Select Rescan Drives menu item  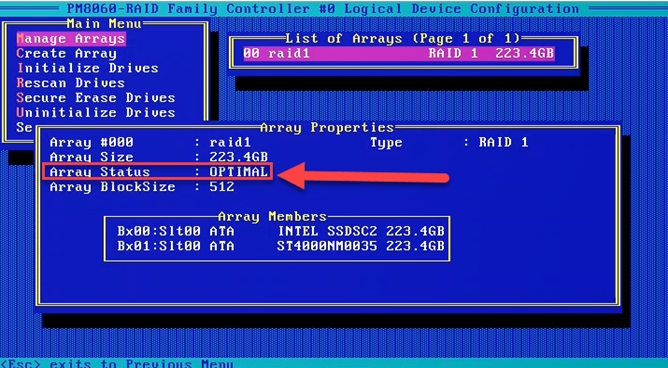(71, 83)
